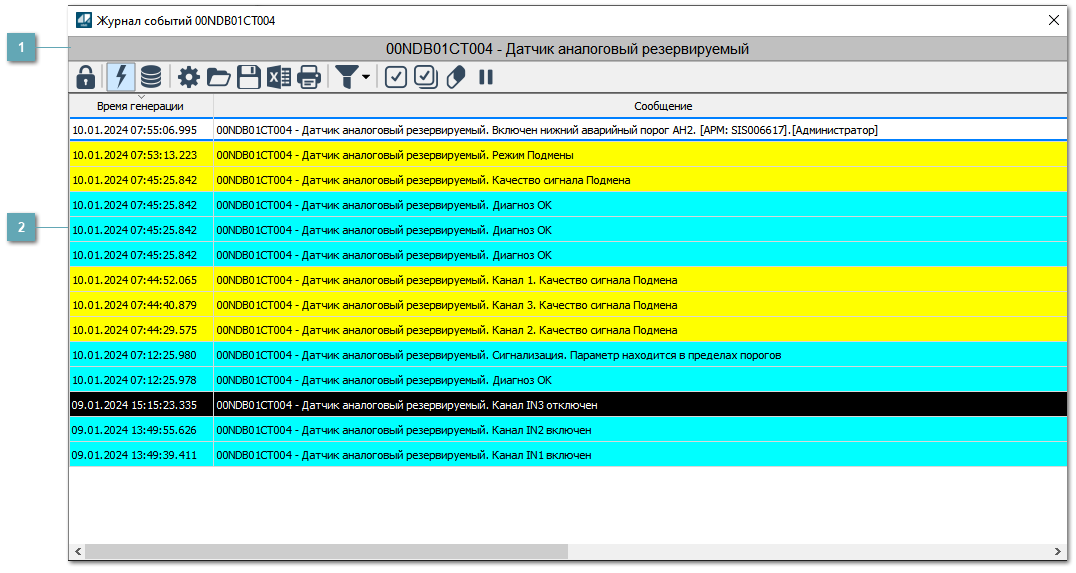Click the eraser clear icon

coord(456,77)
